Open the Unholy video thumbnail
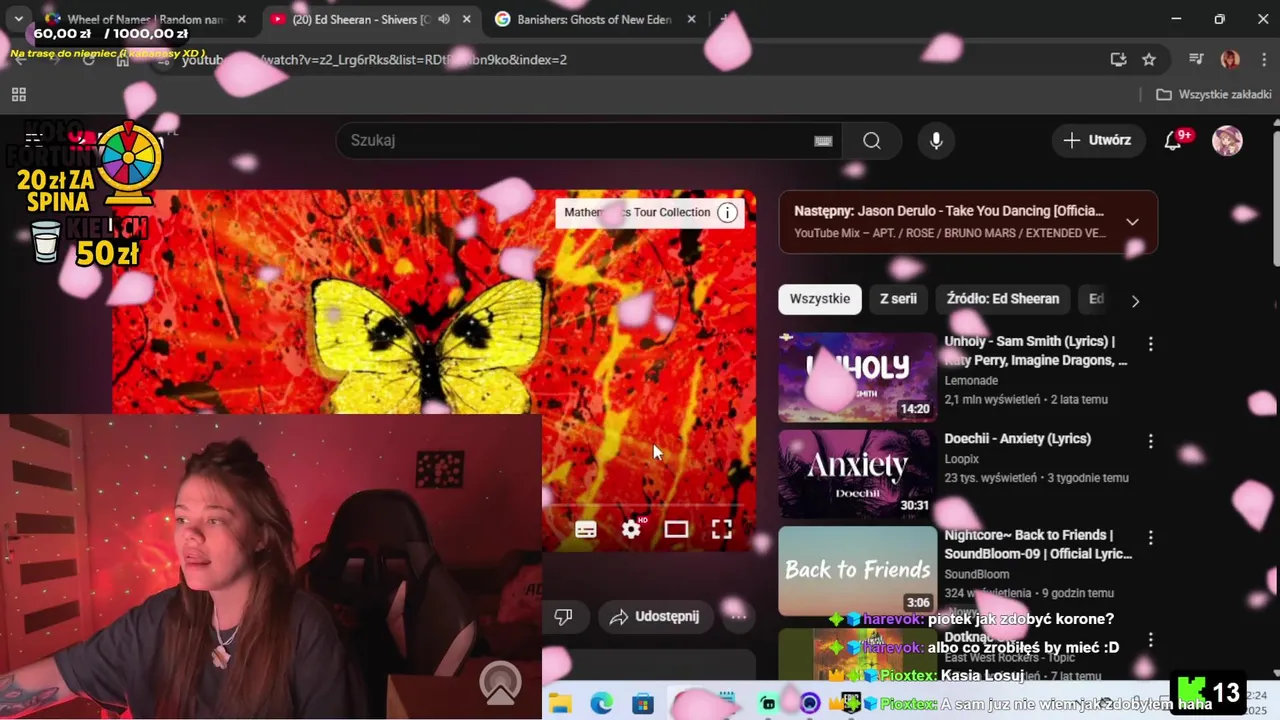Screen dimensions: 1280x720 click(858, 377)
